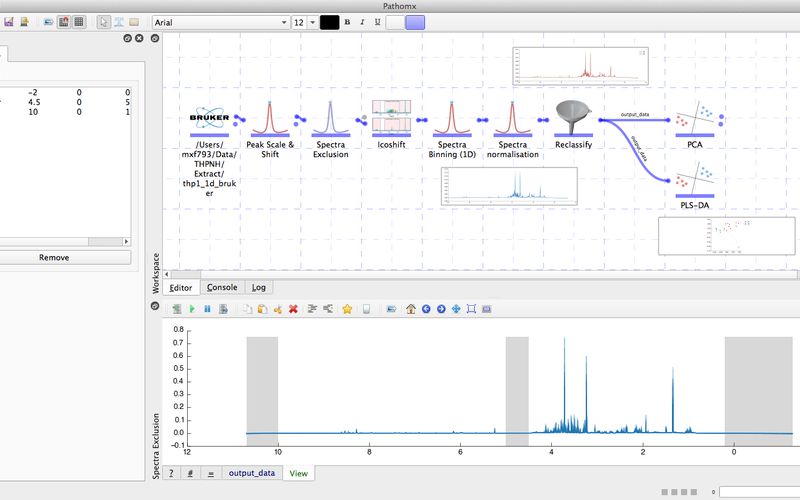
Task: Close the left panel with X icon
Action: [x=139, y=38]
